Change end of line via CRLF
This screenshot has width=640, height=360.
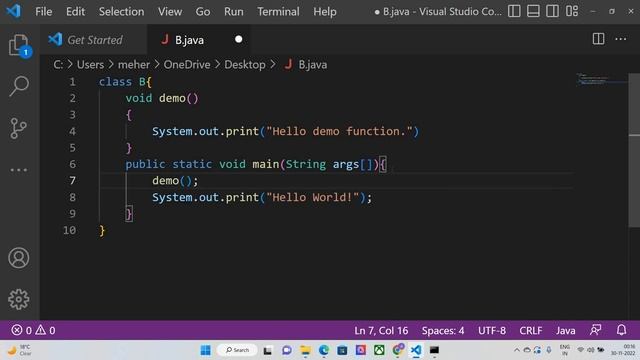pos(531,330)
